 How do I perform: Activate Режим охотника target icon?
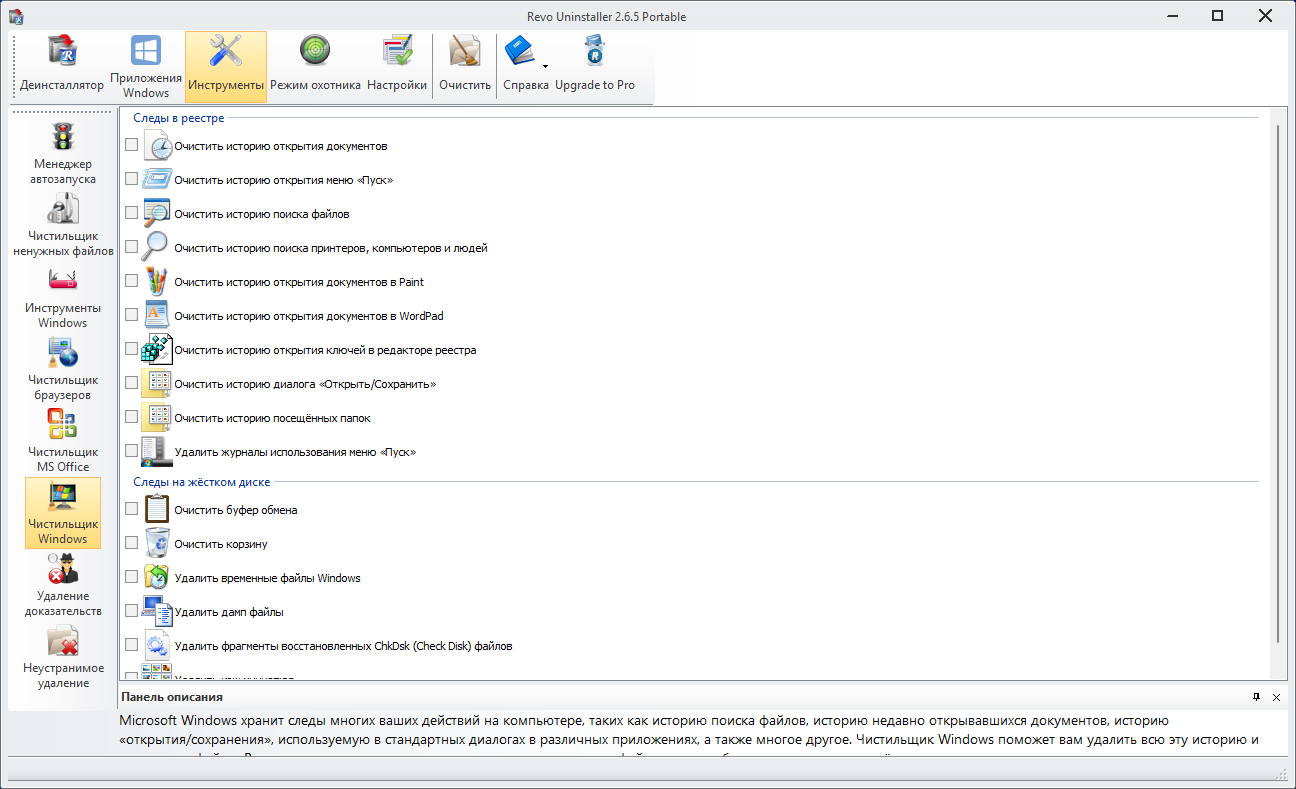click(x=315, y=66)
